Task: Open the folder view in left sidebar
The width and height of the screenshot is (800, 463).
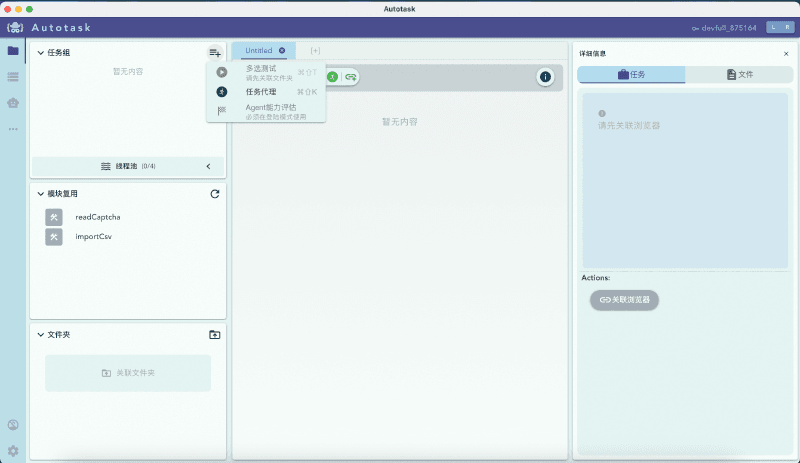Action: point(13,51)
